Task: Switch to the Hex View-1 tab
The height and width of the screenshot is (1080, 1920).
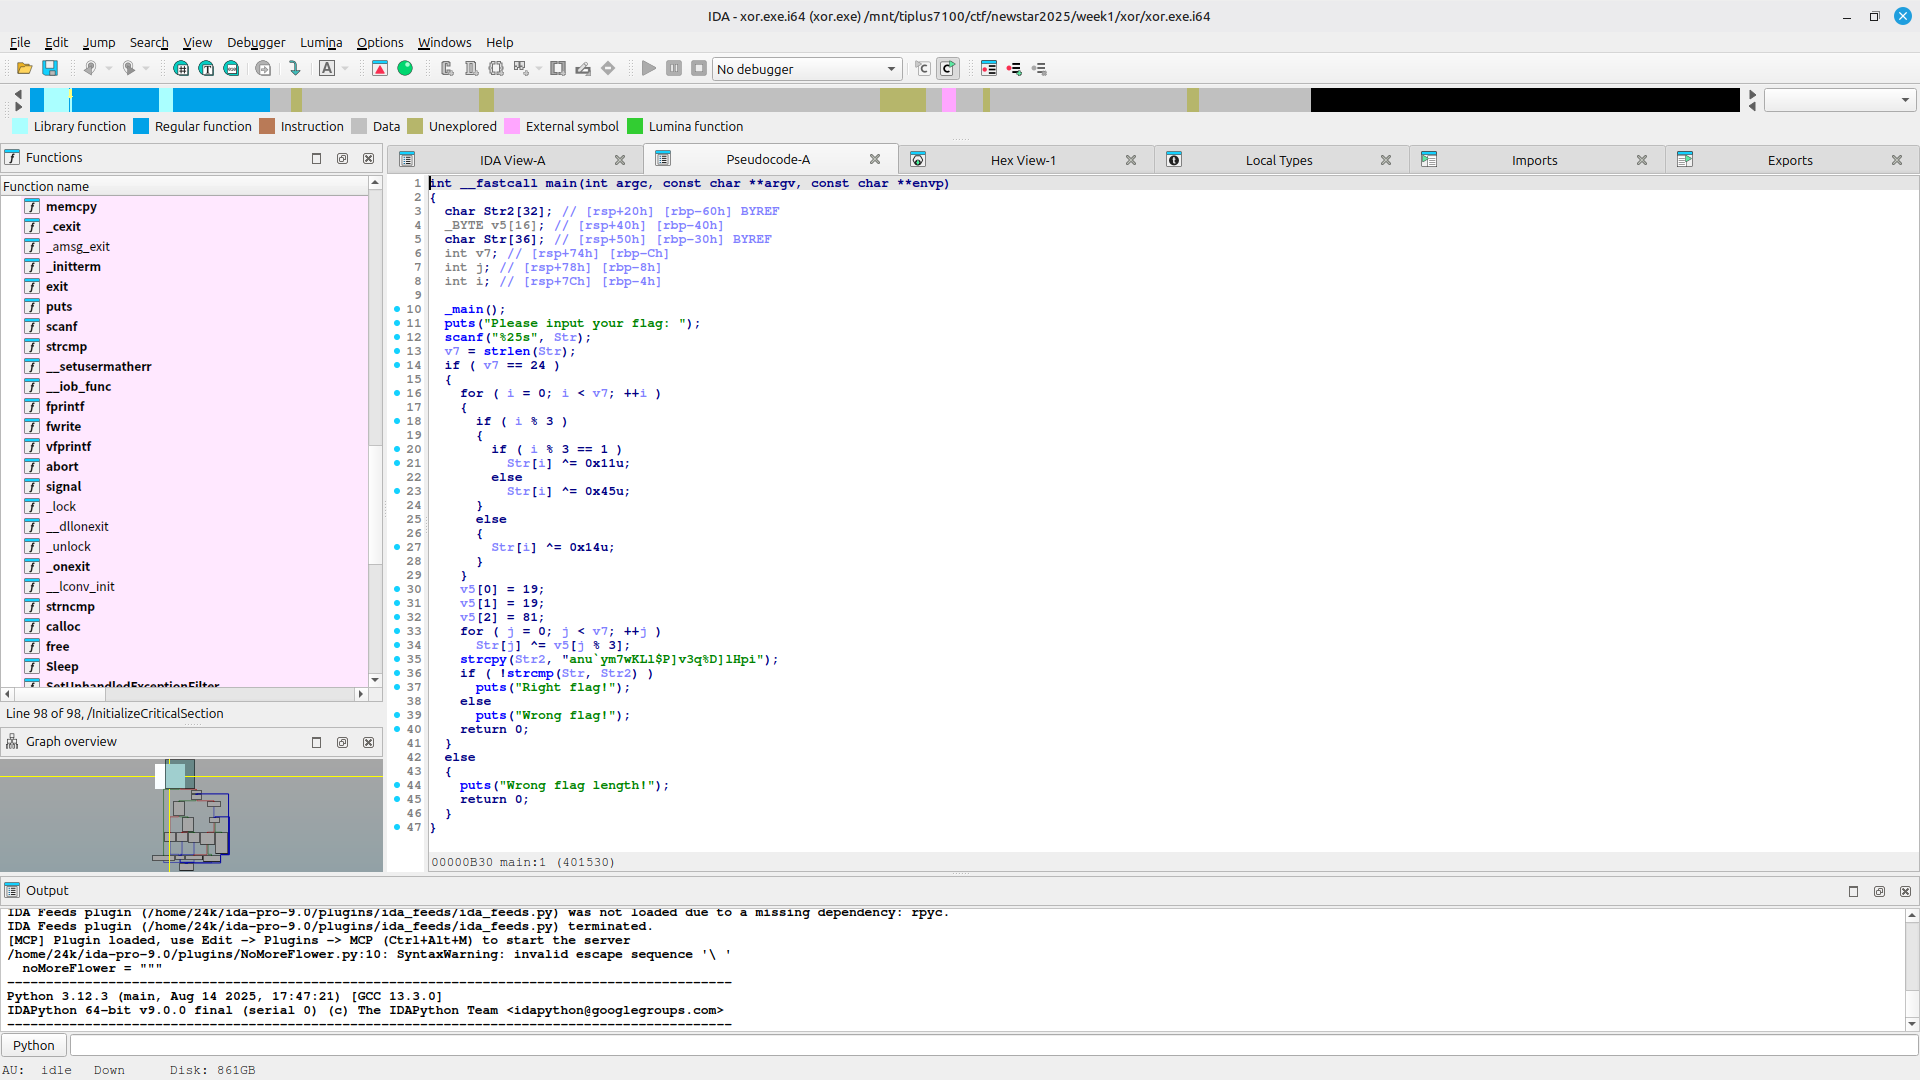Action: [1022, 160]
